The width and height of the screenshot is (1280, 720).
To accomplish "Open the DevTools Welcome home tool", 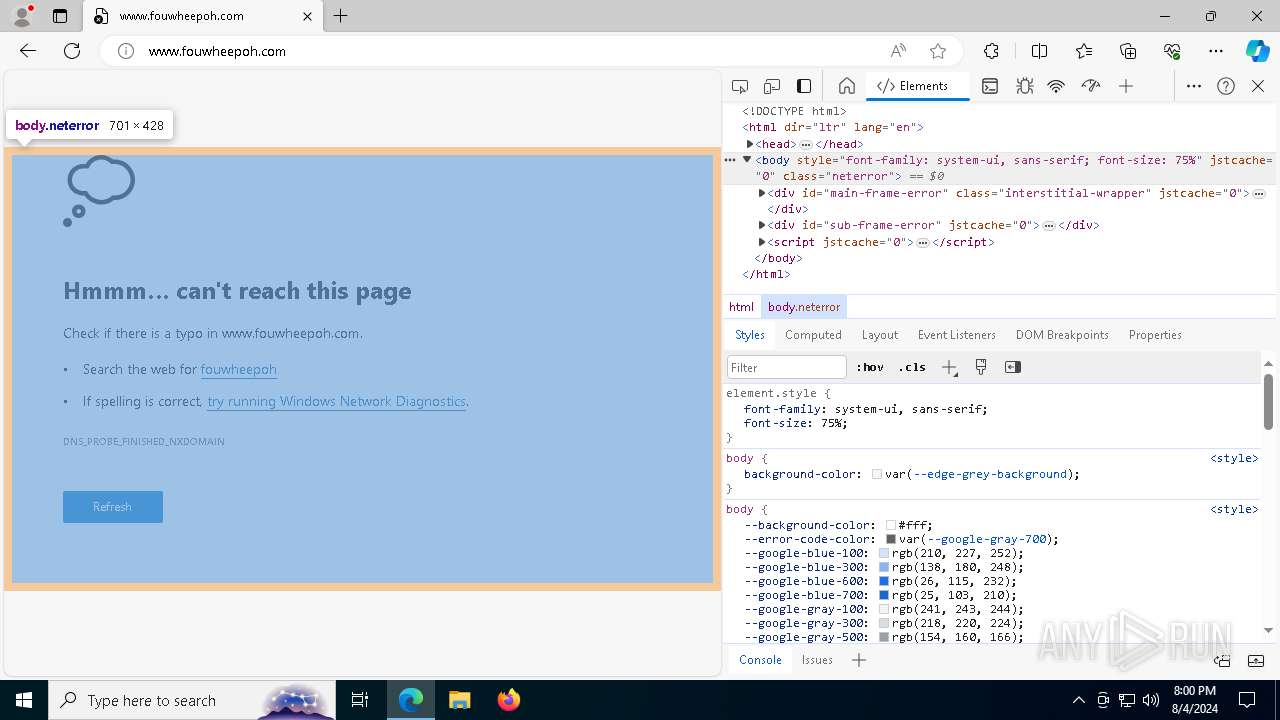I will (846, 86).
